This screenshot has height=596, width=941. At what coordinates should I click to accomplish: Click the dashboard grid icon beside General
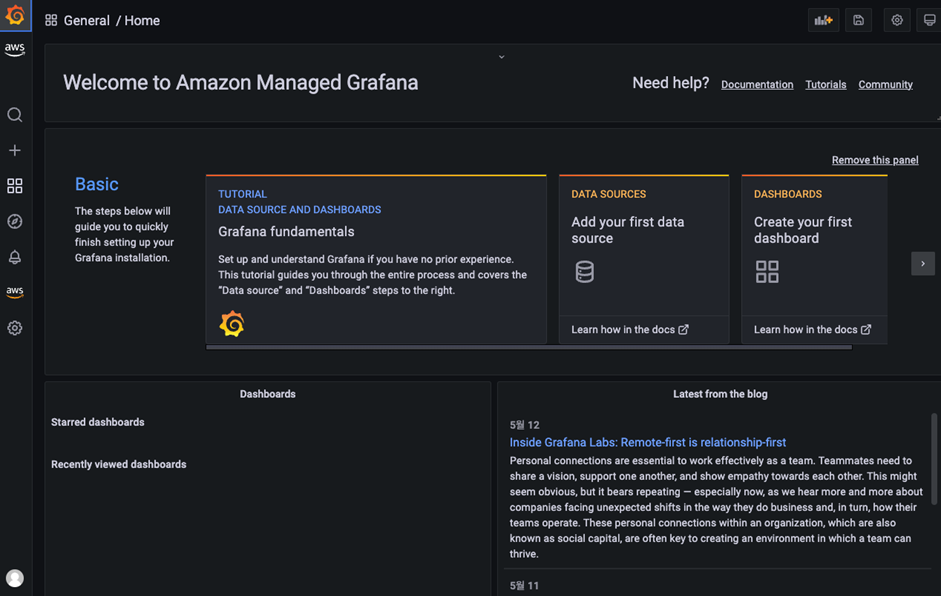point(51,20)
